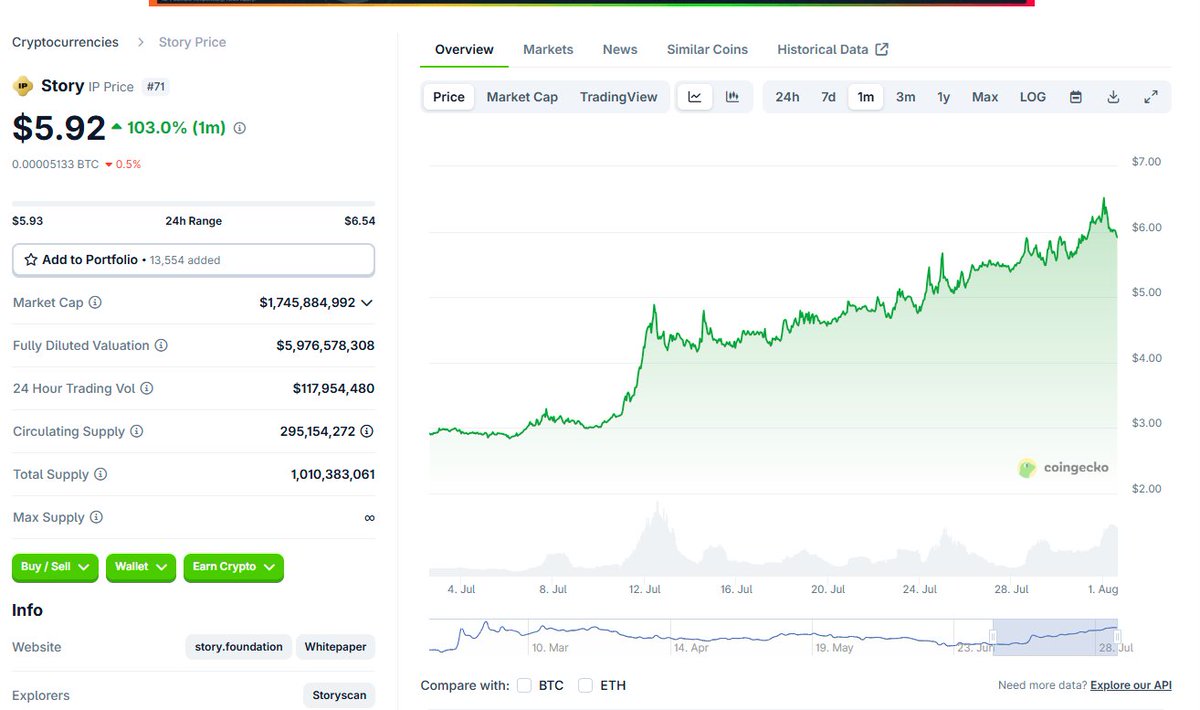
Task: Follow the Explore our API link
Action: (1131, 685)
